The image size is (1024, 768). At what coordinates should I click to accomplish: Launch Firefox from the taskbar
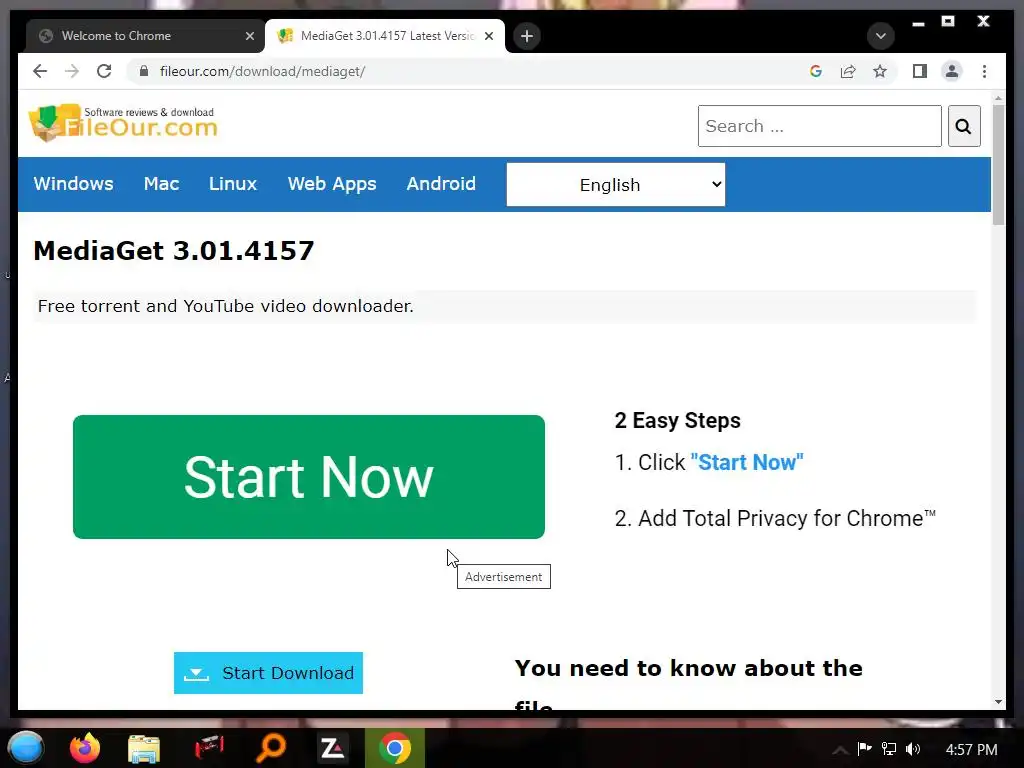pos(85,748)
